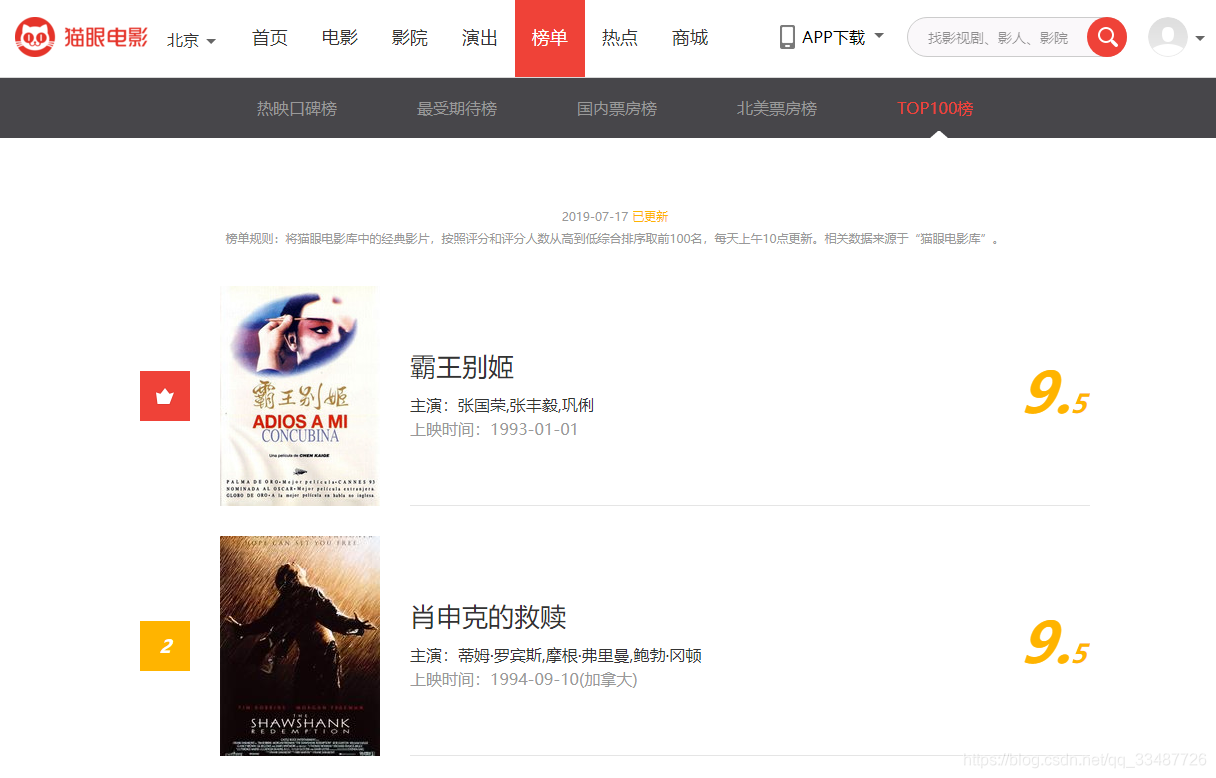Open the 北京 city dropdown

pos(191,40)
